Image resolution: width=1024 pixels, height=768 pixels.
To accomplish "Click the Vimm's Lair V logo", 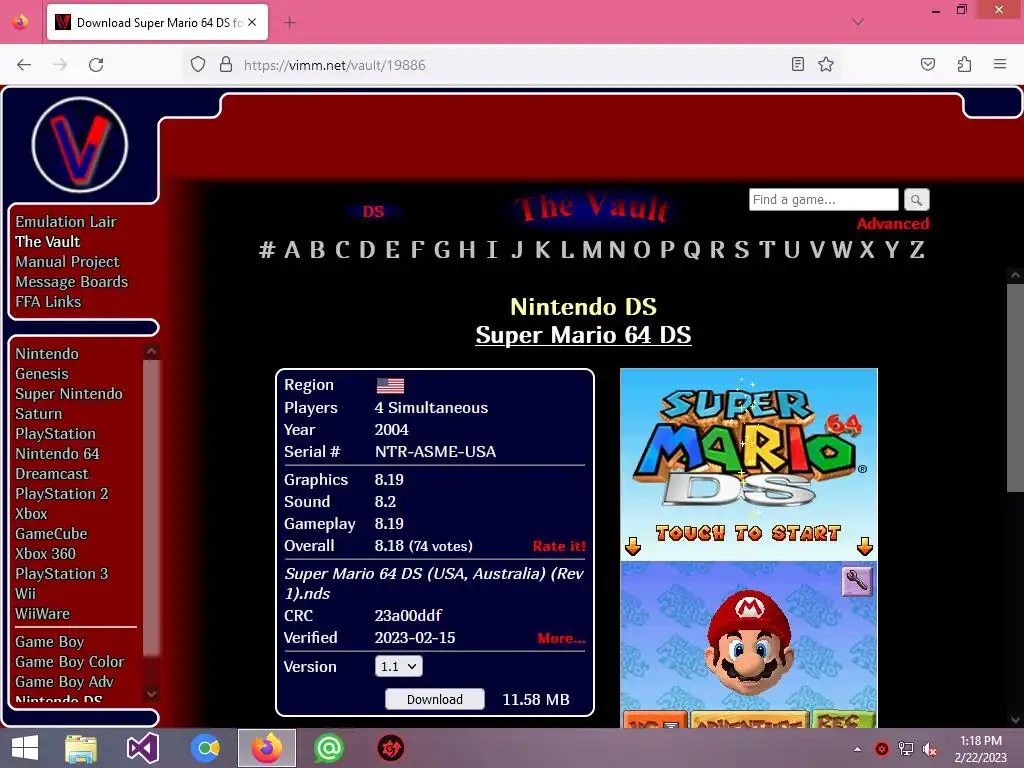I will pos(80,145).
